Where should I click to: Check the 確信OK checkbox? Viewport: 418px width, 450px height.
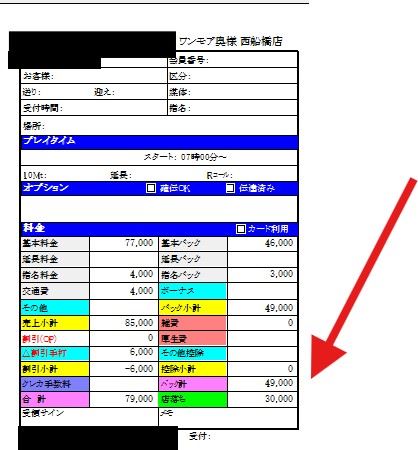pos(151,188)
